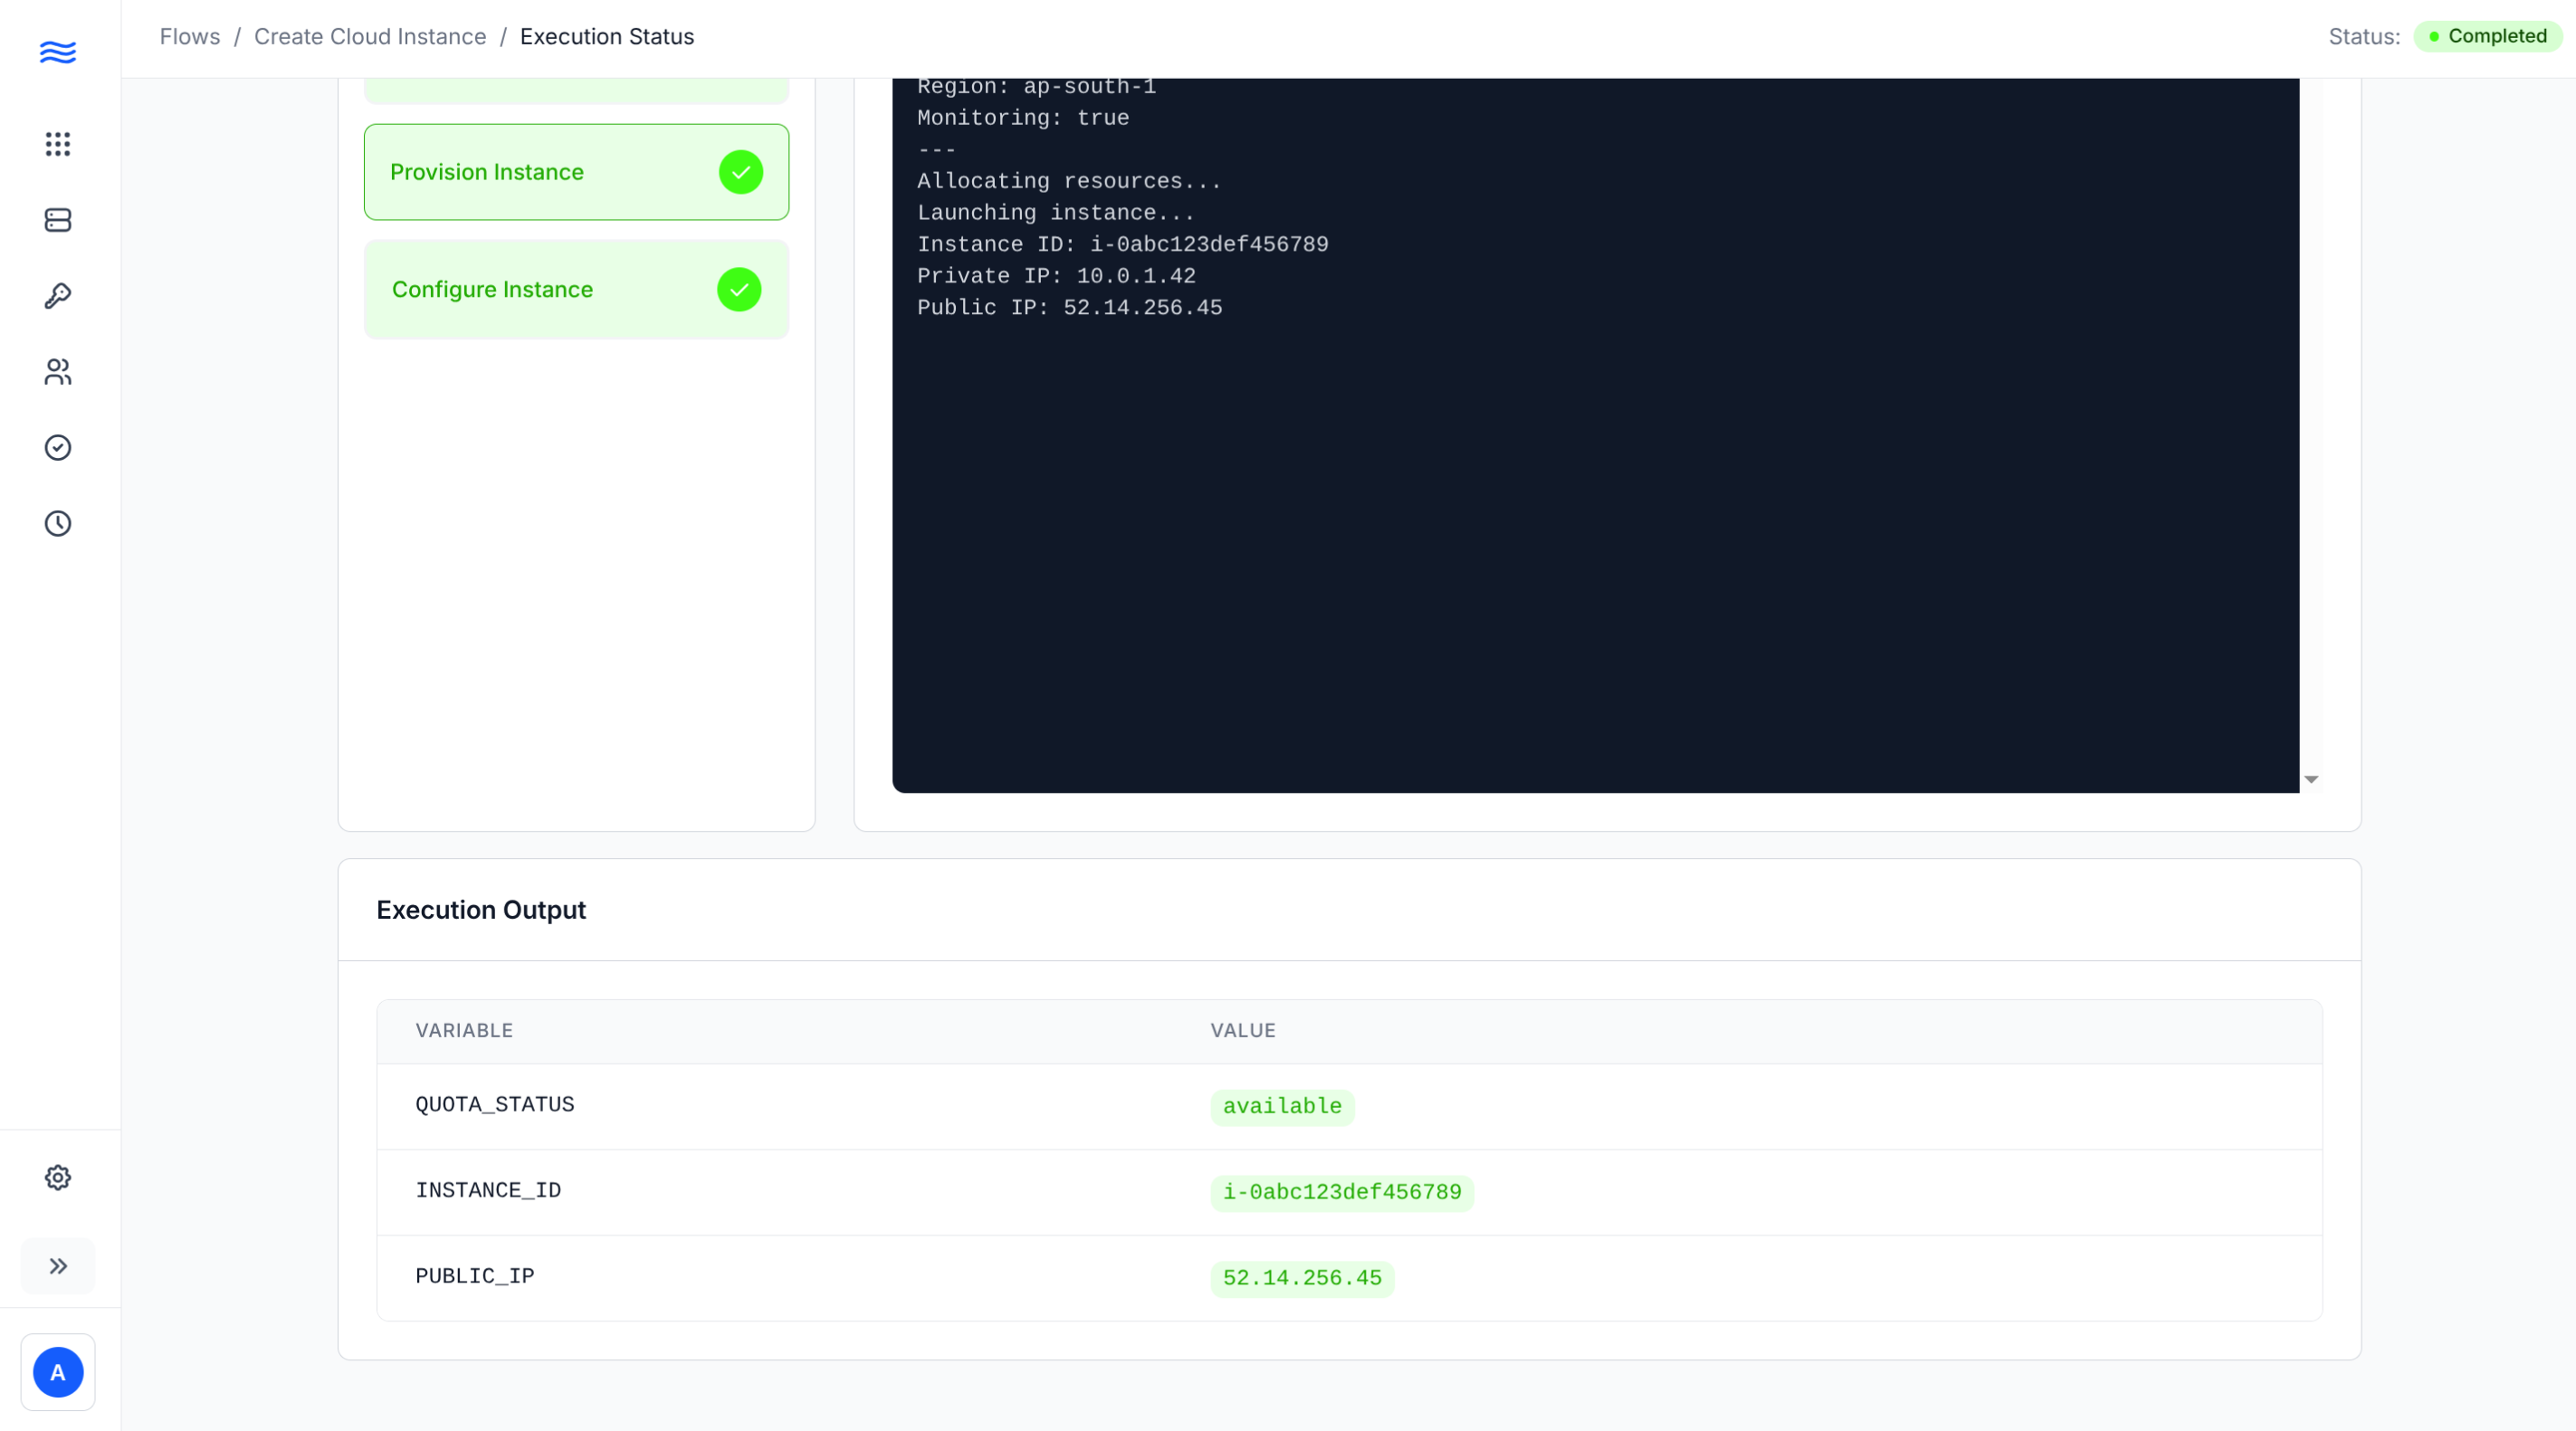The image size is (2576, 1431).
Task: Click the INSTANCE_ID value chip
Action: [1342, 1192]
